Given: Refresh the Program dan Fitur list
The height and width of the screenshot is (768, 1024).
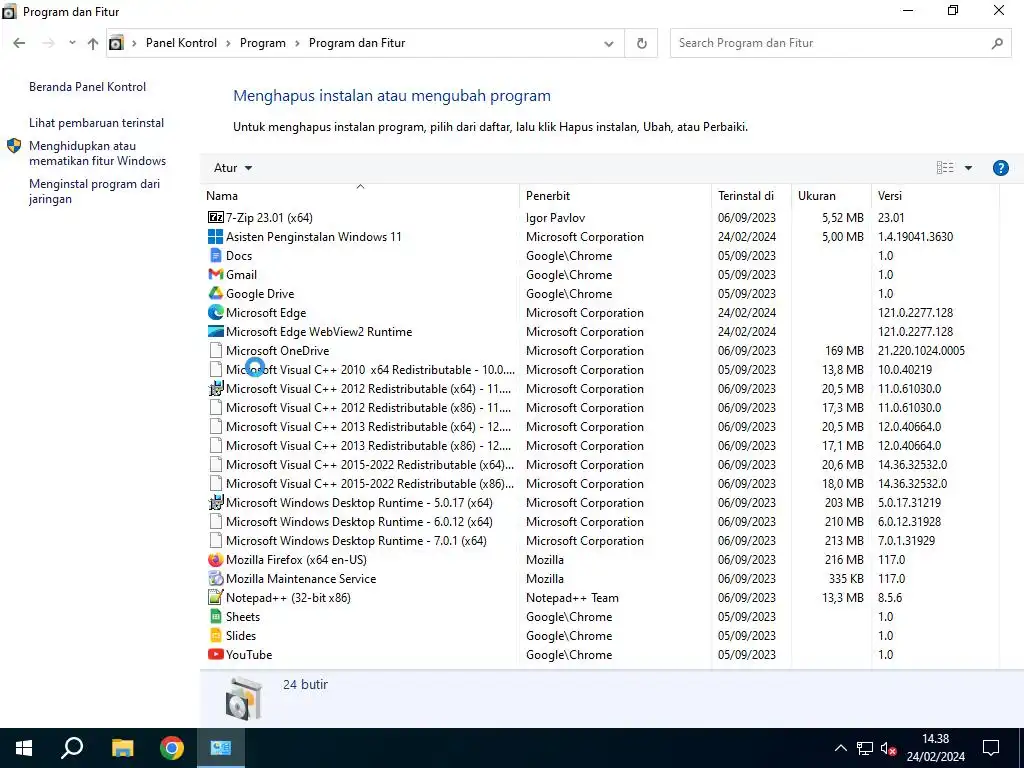Looking at the screenshot, I should click(x=641, y=43).
